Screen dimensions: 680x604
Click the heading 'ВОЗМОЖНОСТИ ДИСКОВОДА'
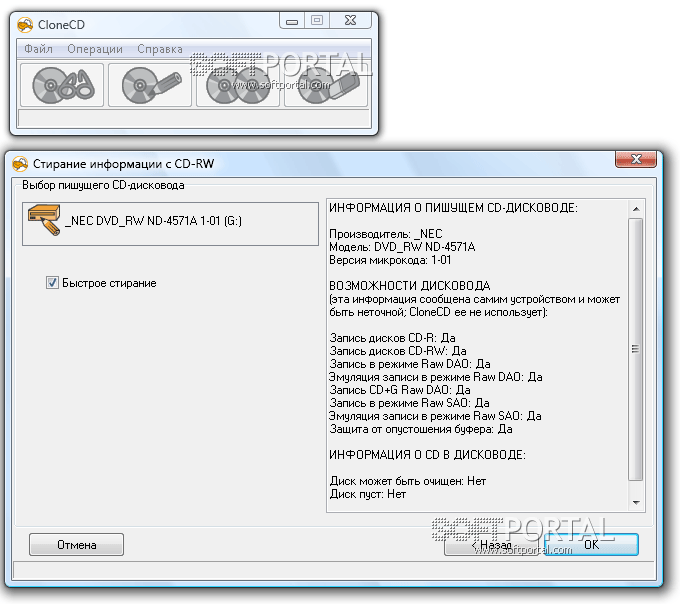[409, 286]
